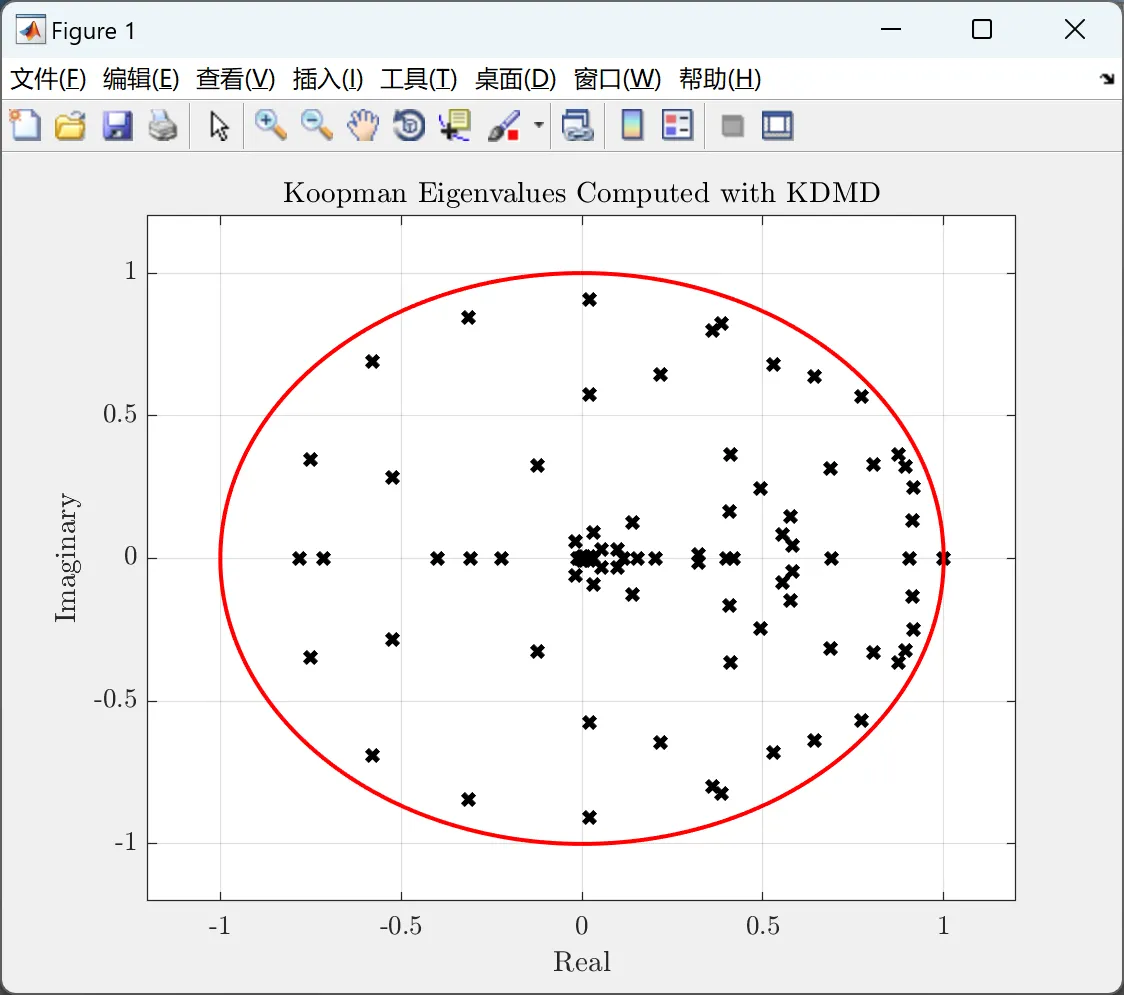This screenshot has height=995, width=1124.
Task: Enable the Rotate 3D tool
Action: point(409,125)
